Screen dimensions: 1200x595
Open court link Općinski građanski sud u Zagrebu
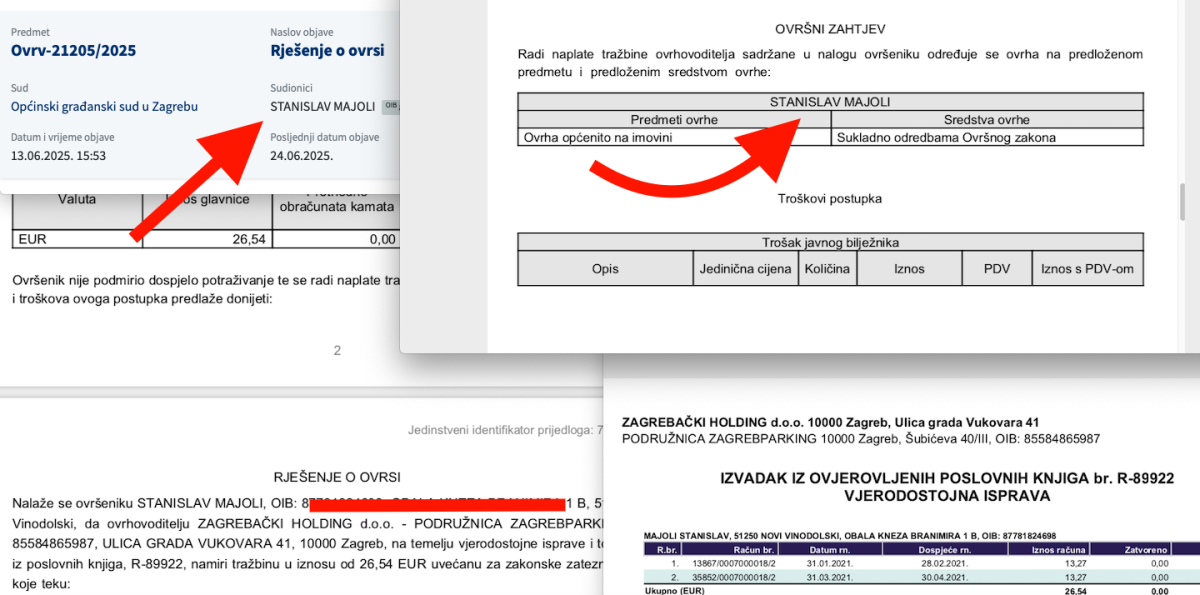(104, 106)
